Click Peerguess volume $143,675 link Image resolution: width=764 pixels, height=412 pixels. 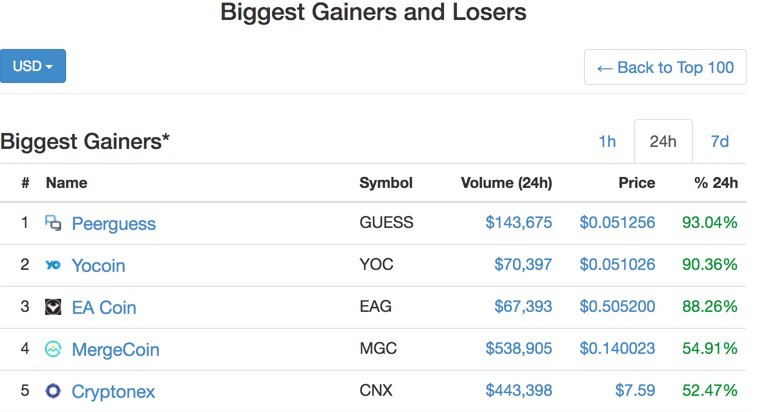point(518,223)
